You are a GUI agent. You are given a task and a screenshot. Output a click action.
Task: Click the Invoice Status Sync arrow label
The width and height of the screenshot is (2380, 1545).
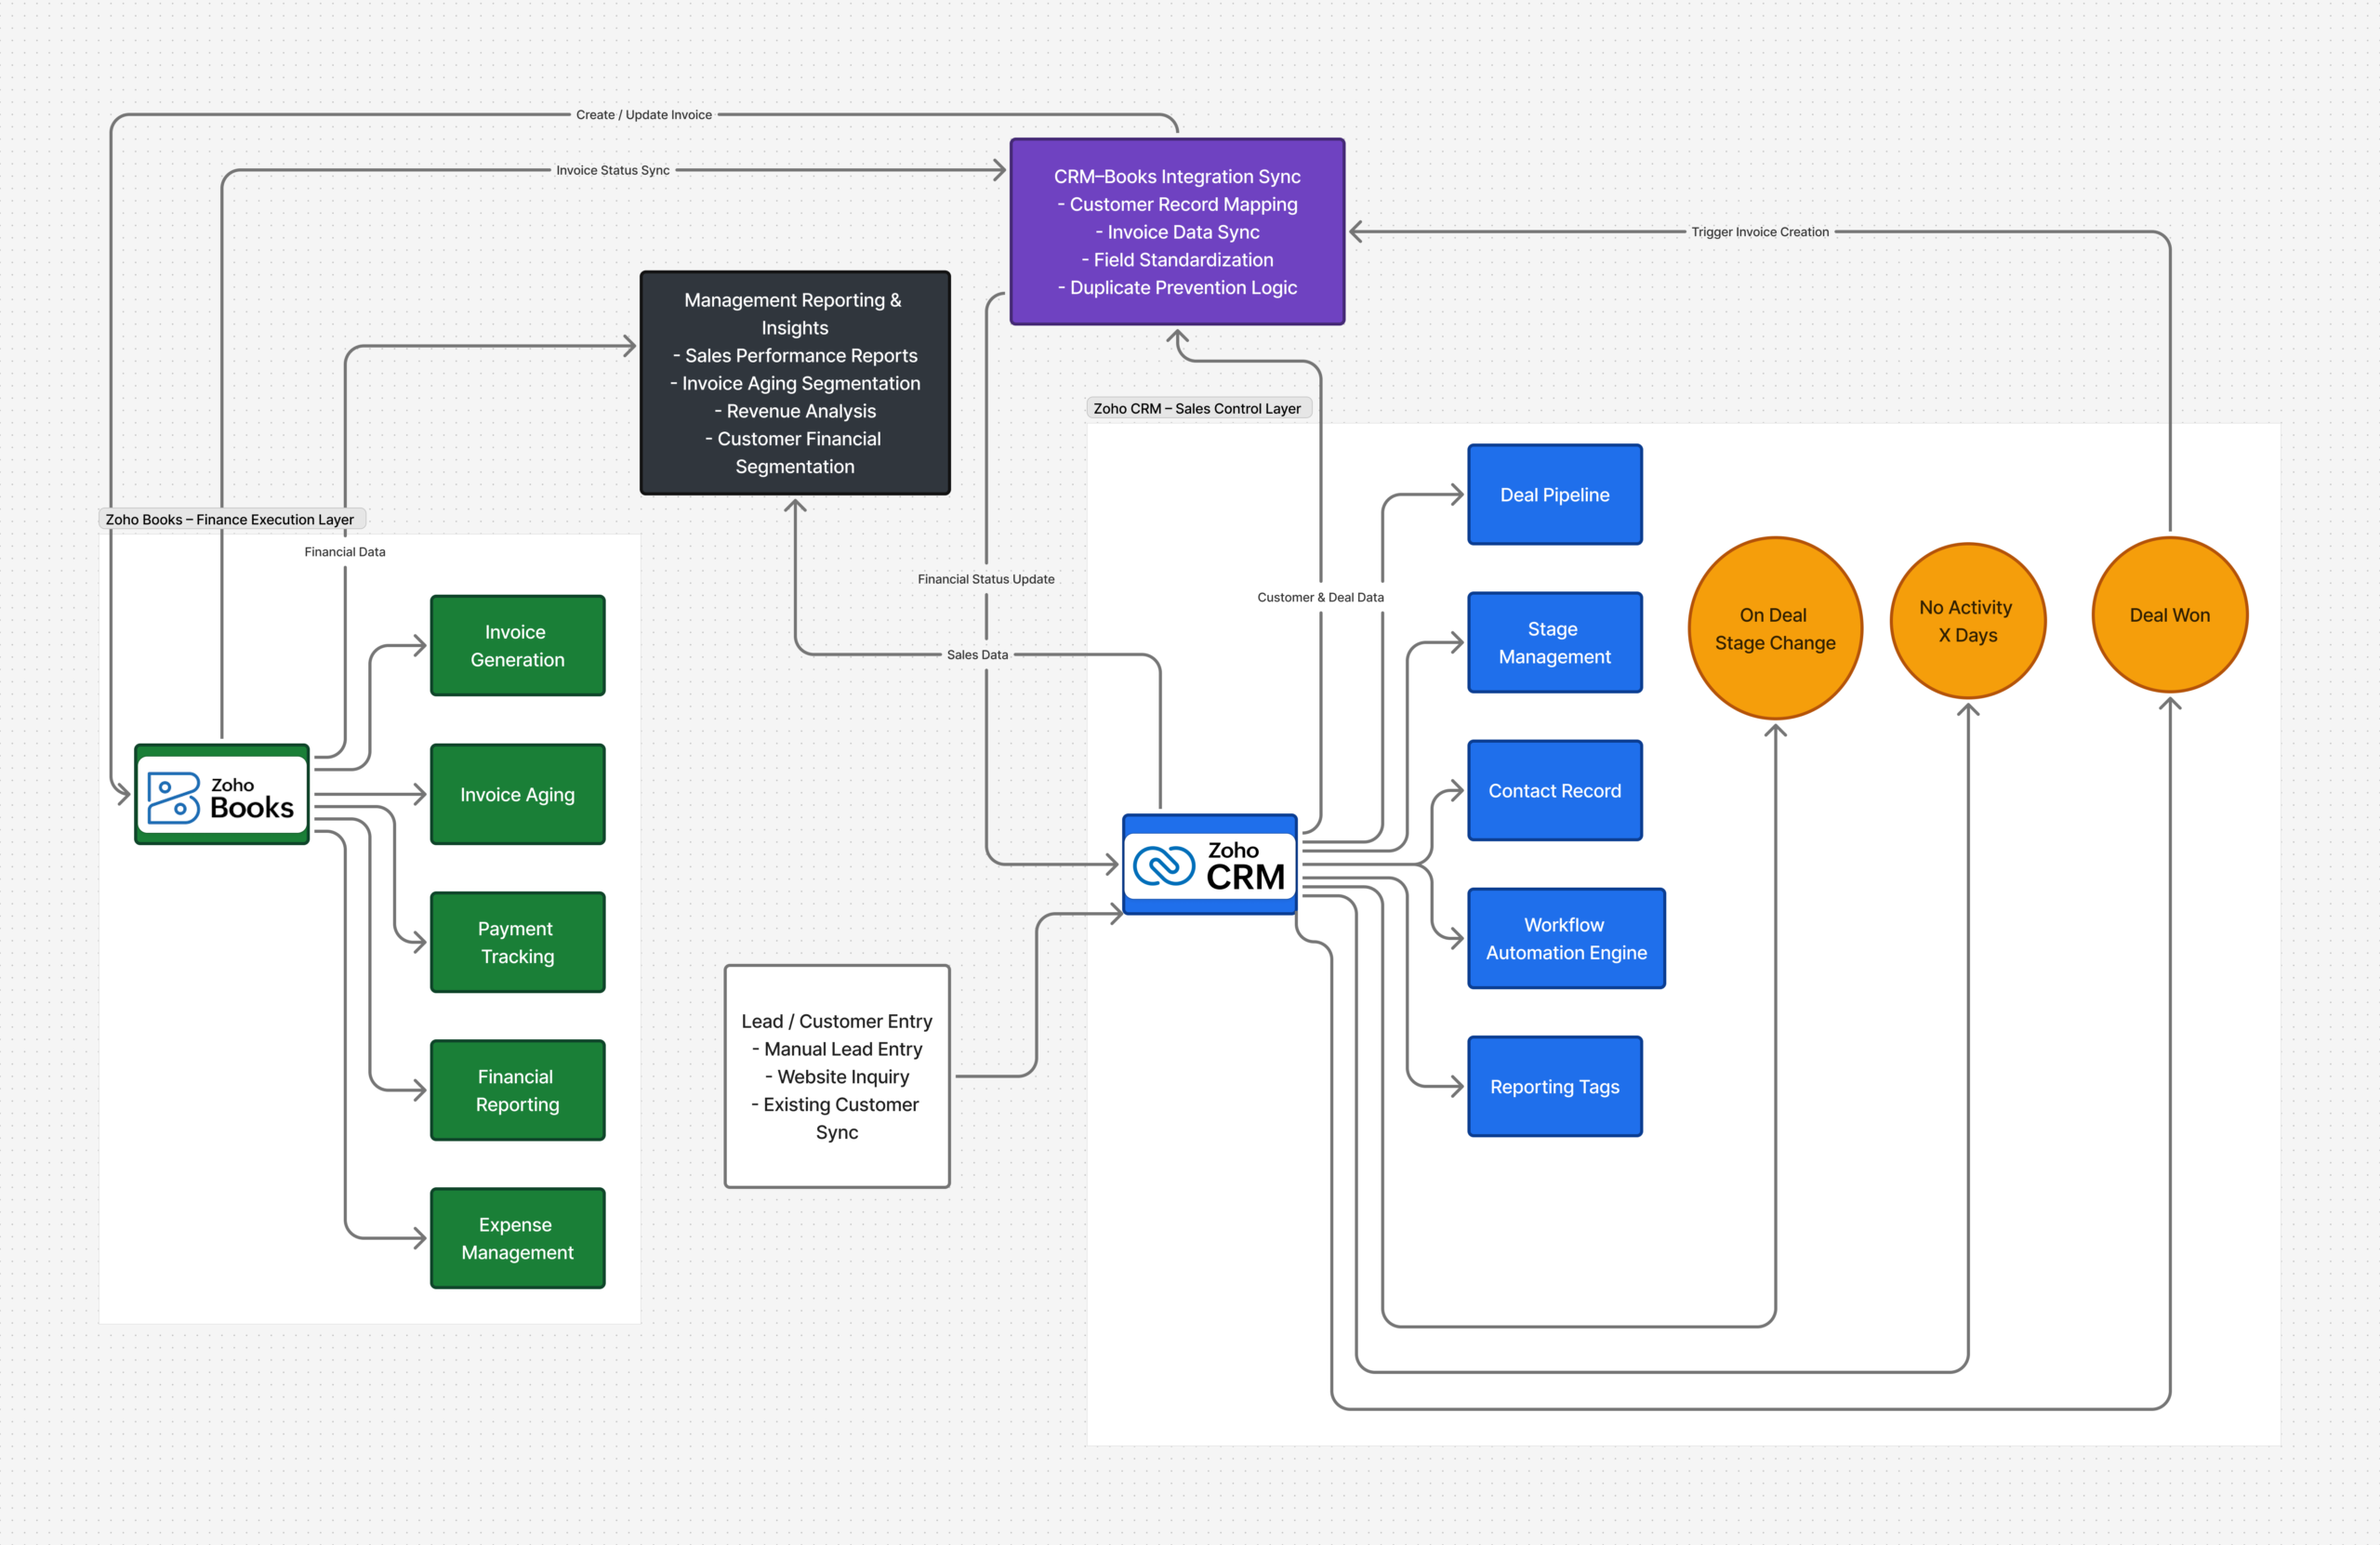point(613,170)
